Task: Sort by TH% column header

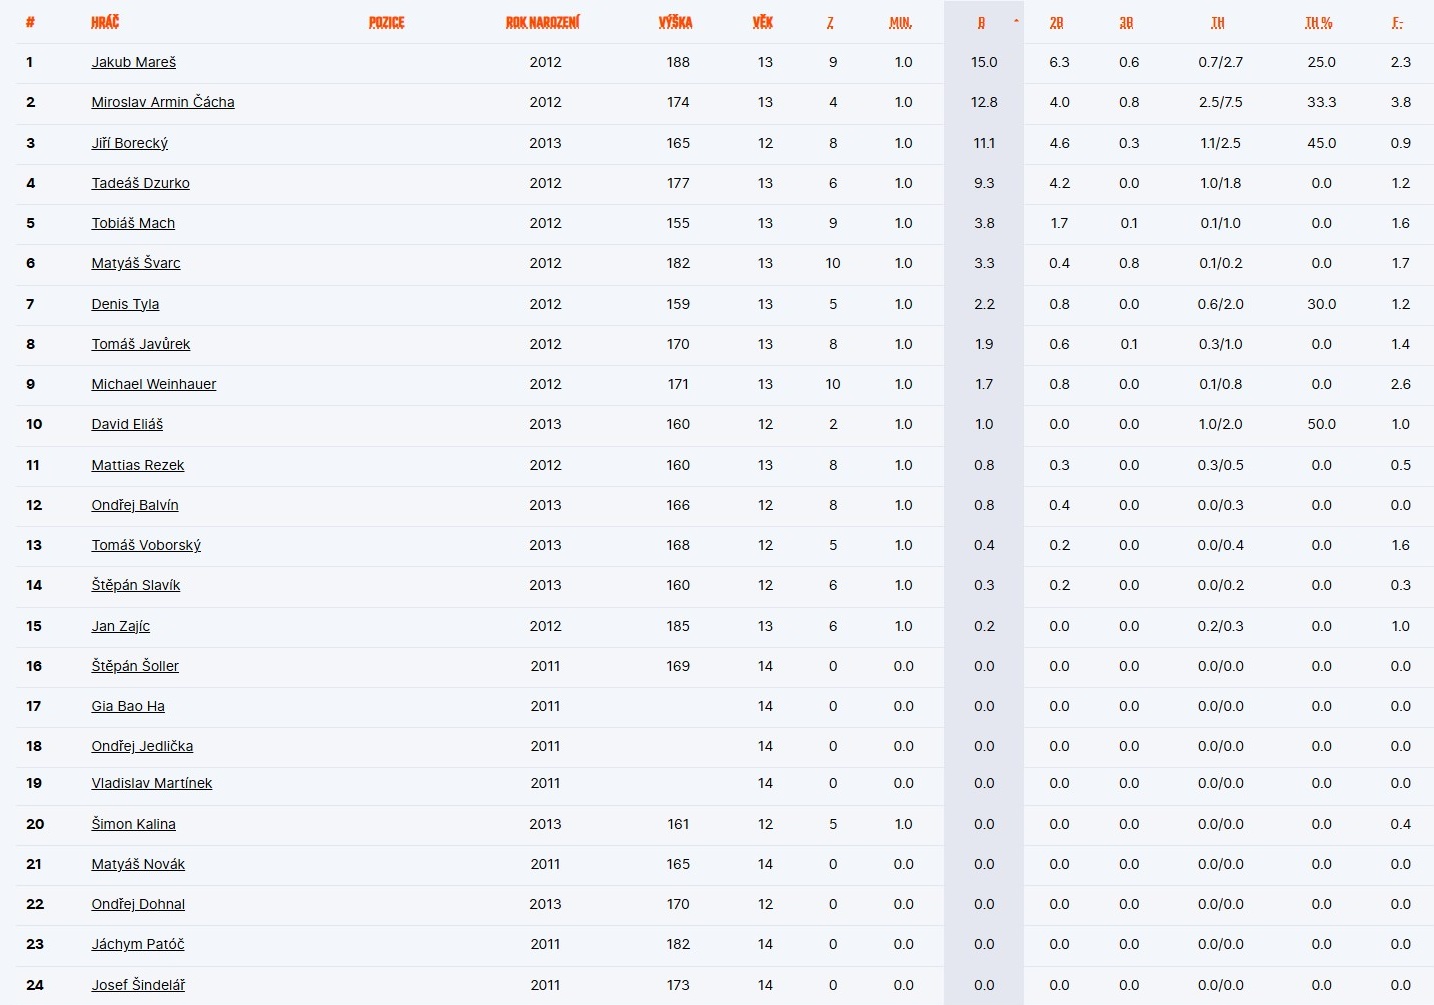Action: [1318, 22]
